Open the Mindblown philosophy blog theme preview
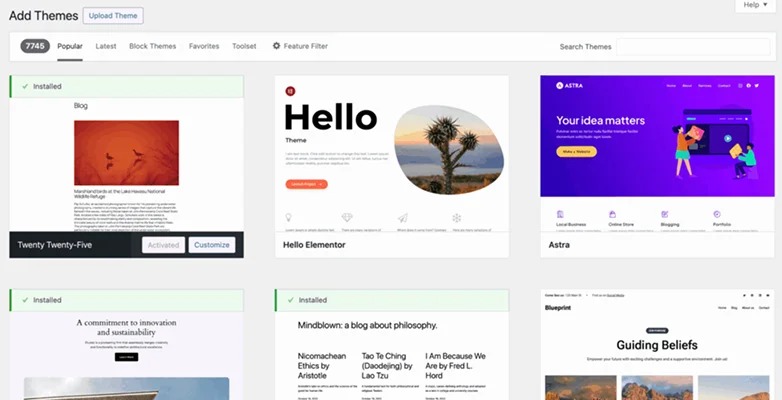 392,356
